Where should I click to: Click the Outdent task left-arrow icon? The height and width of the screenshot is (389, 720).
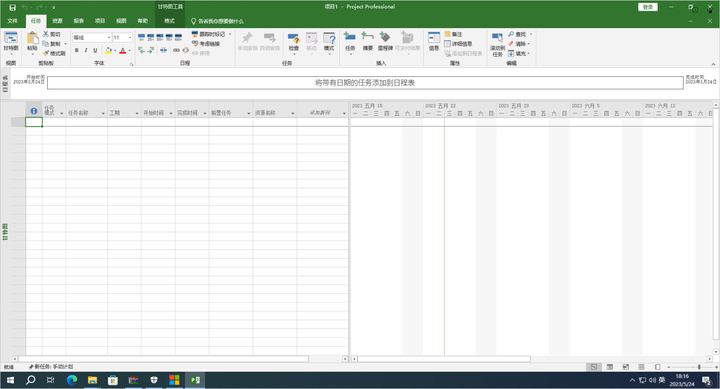click(141, 50)
